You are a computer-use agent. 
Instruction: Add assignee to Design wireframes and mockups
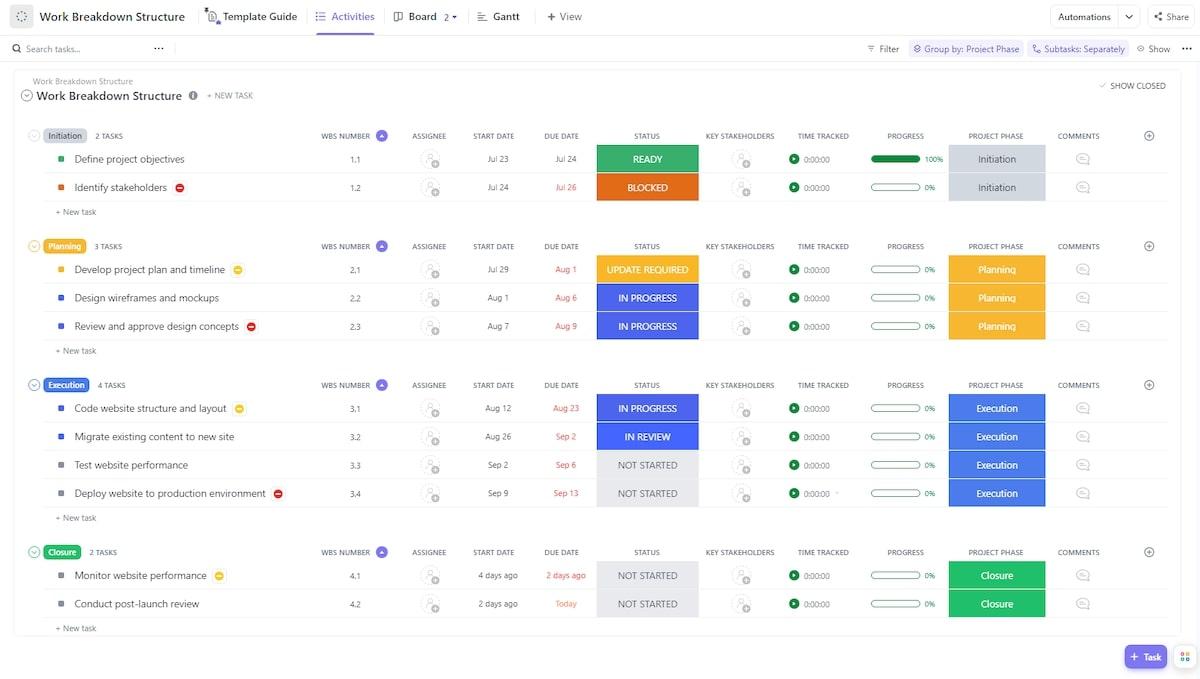point(430,298)
